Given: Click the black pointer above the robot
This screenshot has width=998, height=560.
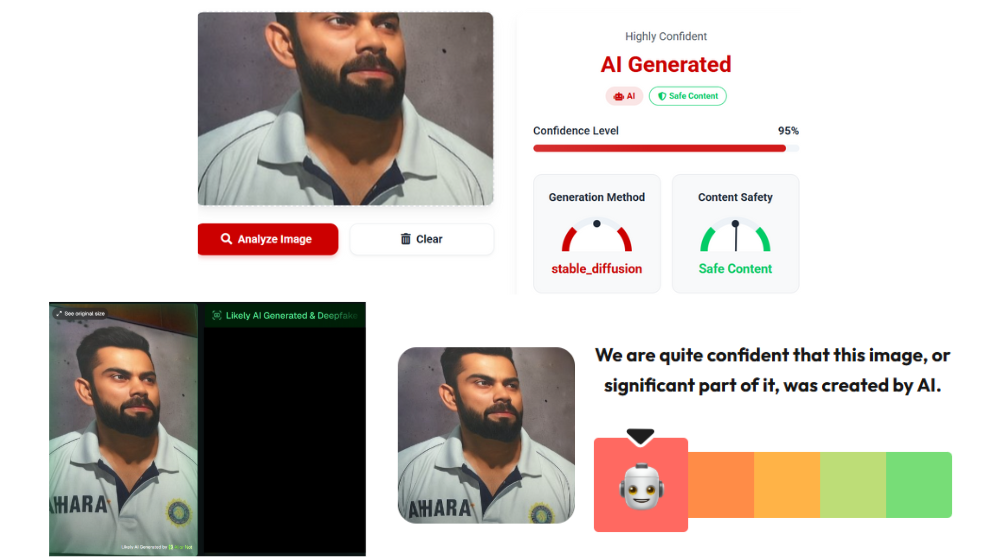Looking at the screenshot, I should click(640, 437).
